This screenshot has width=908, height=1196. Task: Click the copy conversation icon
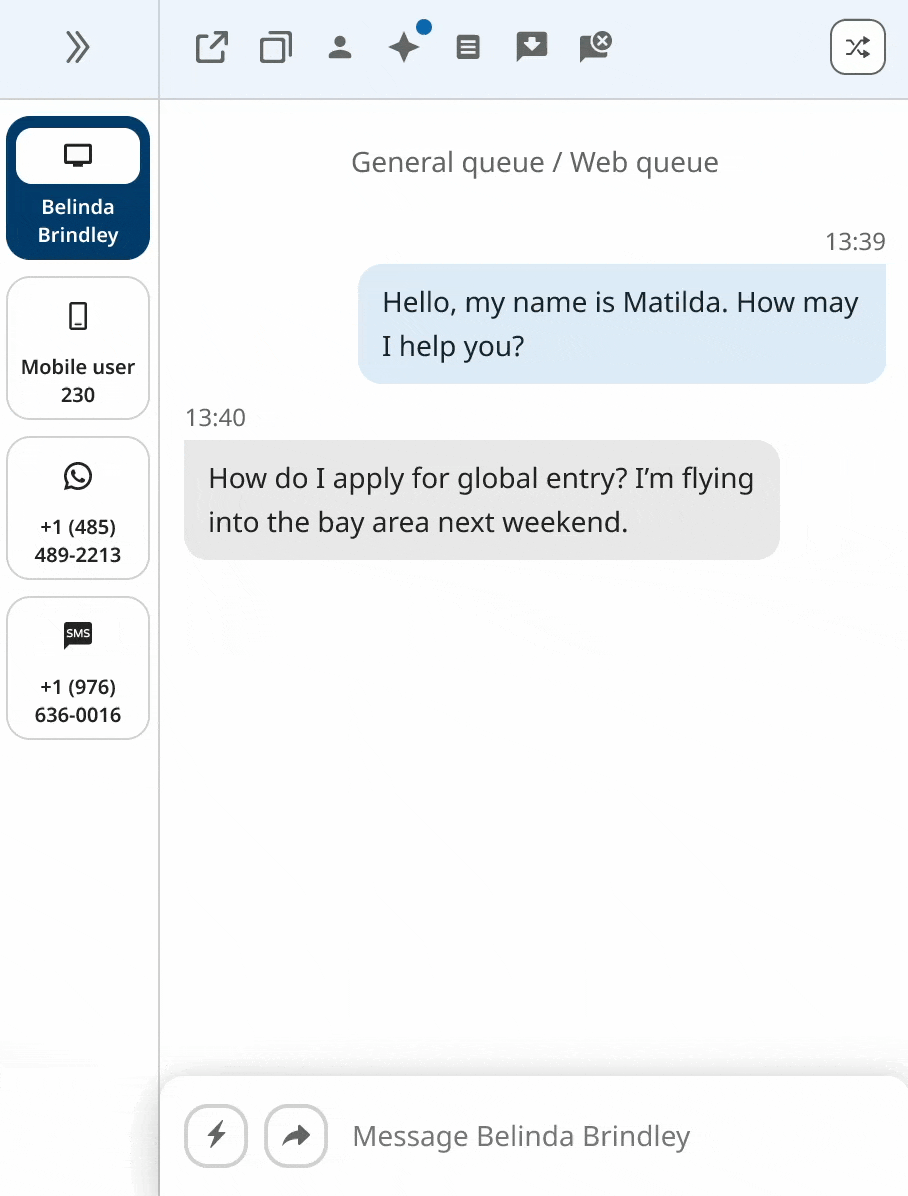click(x=276, y=47)
